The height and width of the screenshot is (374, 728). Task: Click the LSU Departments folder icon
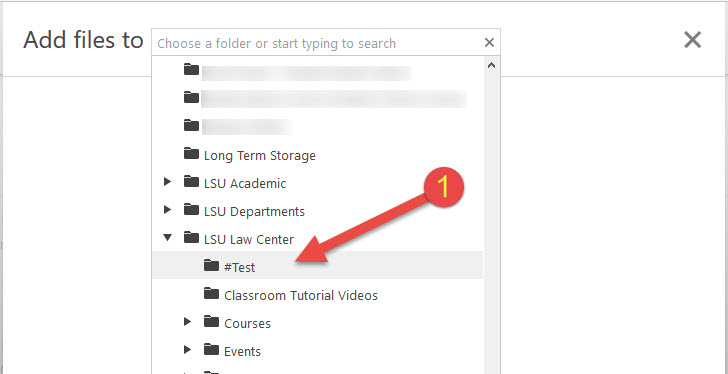[x=191, y=210]
